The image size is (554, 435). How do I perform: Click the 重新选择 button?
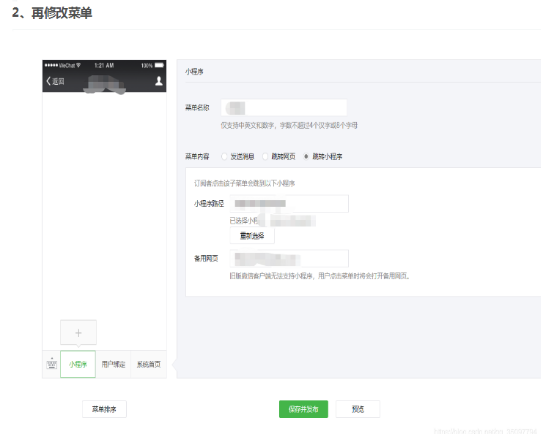coord(252,235)
